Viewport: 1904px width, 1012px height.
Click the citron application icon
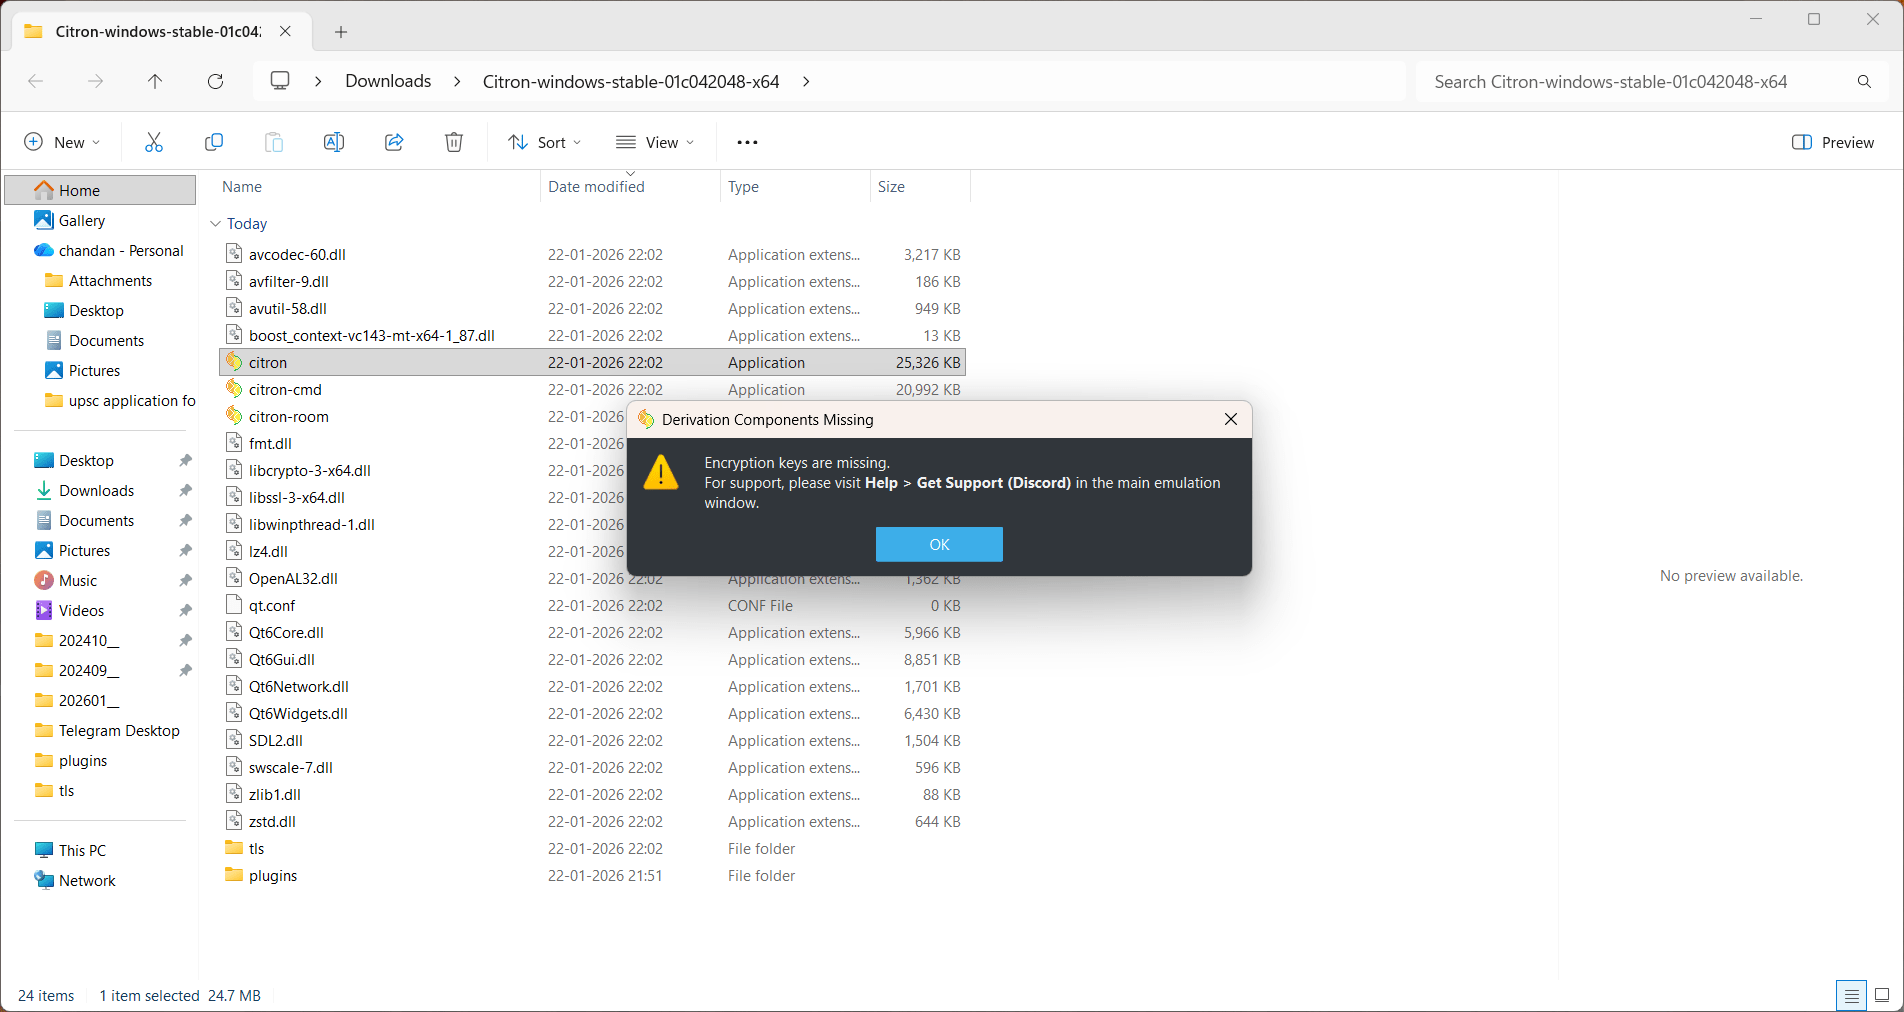tap(234, 361)
